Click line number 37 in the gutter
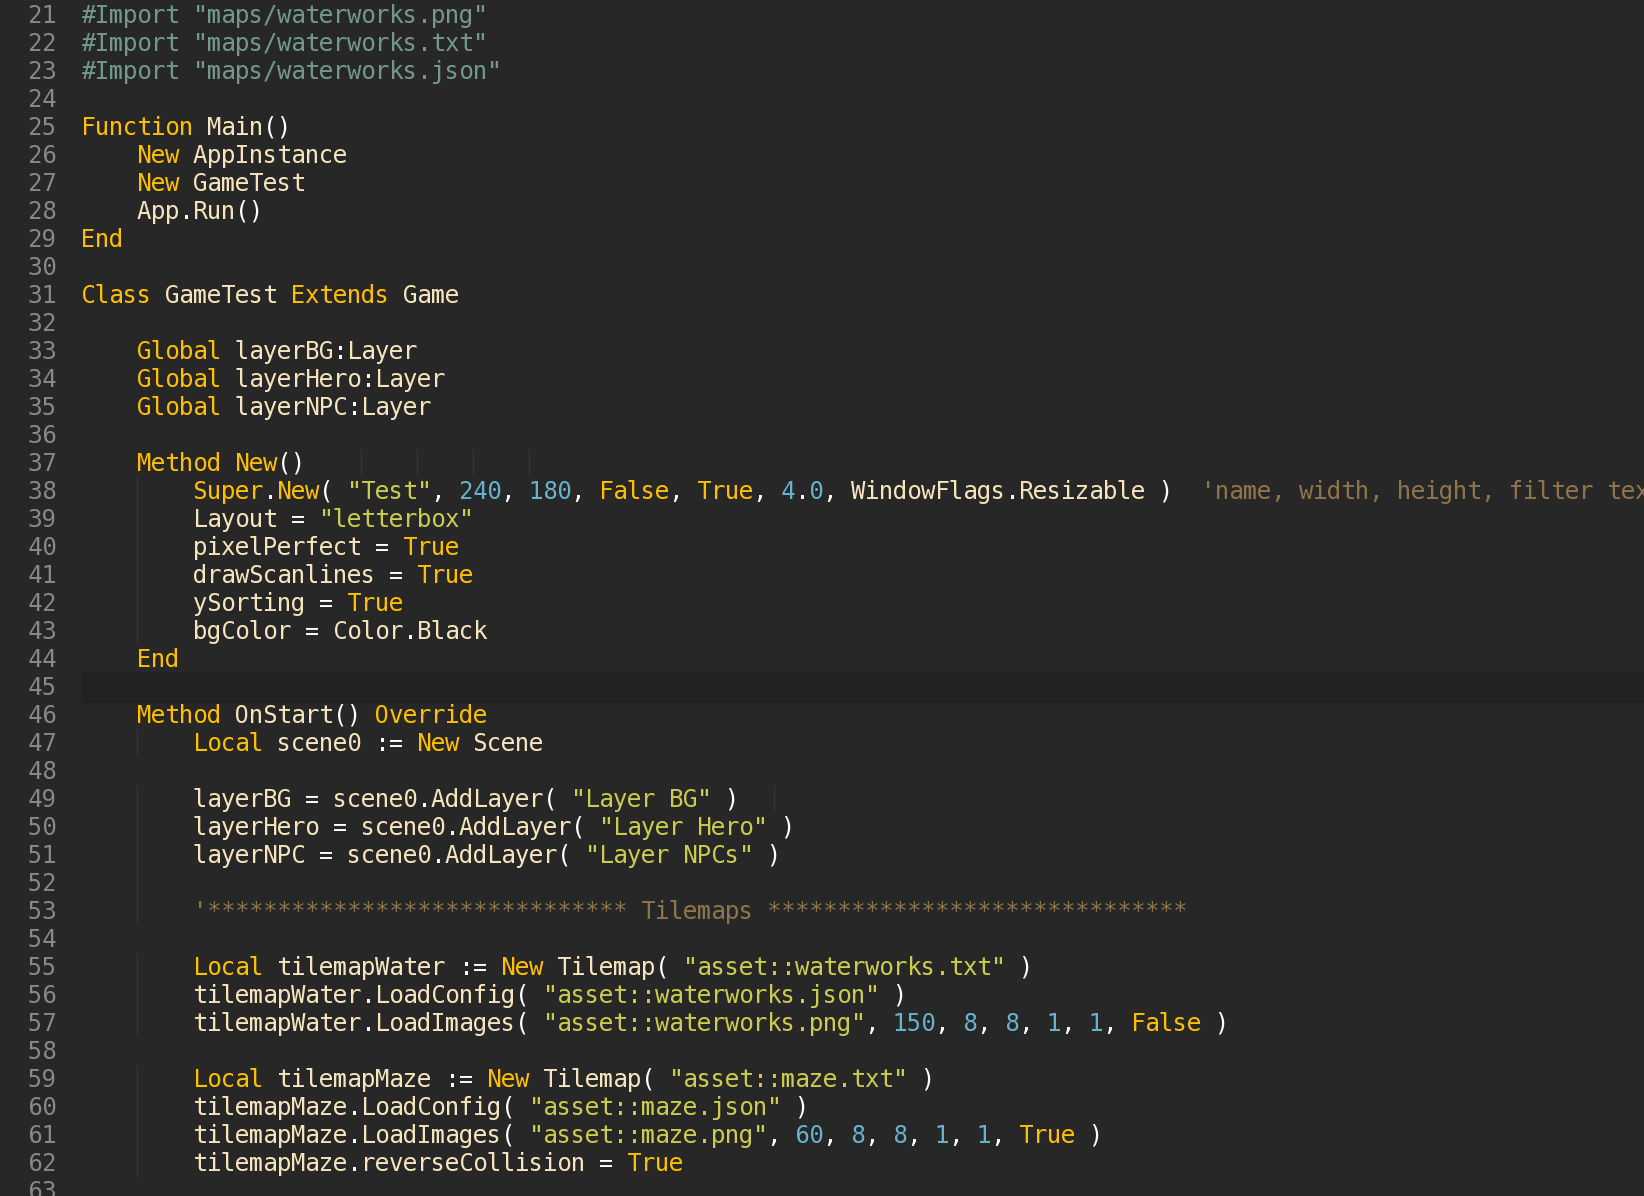1644x1196 pixels. point(42,463)
